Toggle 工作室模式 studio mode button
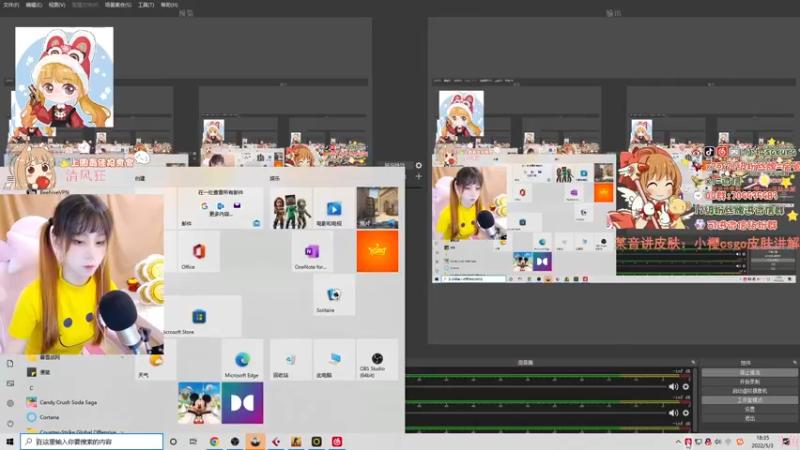The width and height of the screenshot is (800, 450). tap(749, 400)
